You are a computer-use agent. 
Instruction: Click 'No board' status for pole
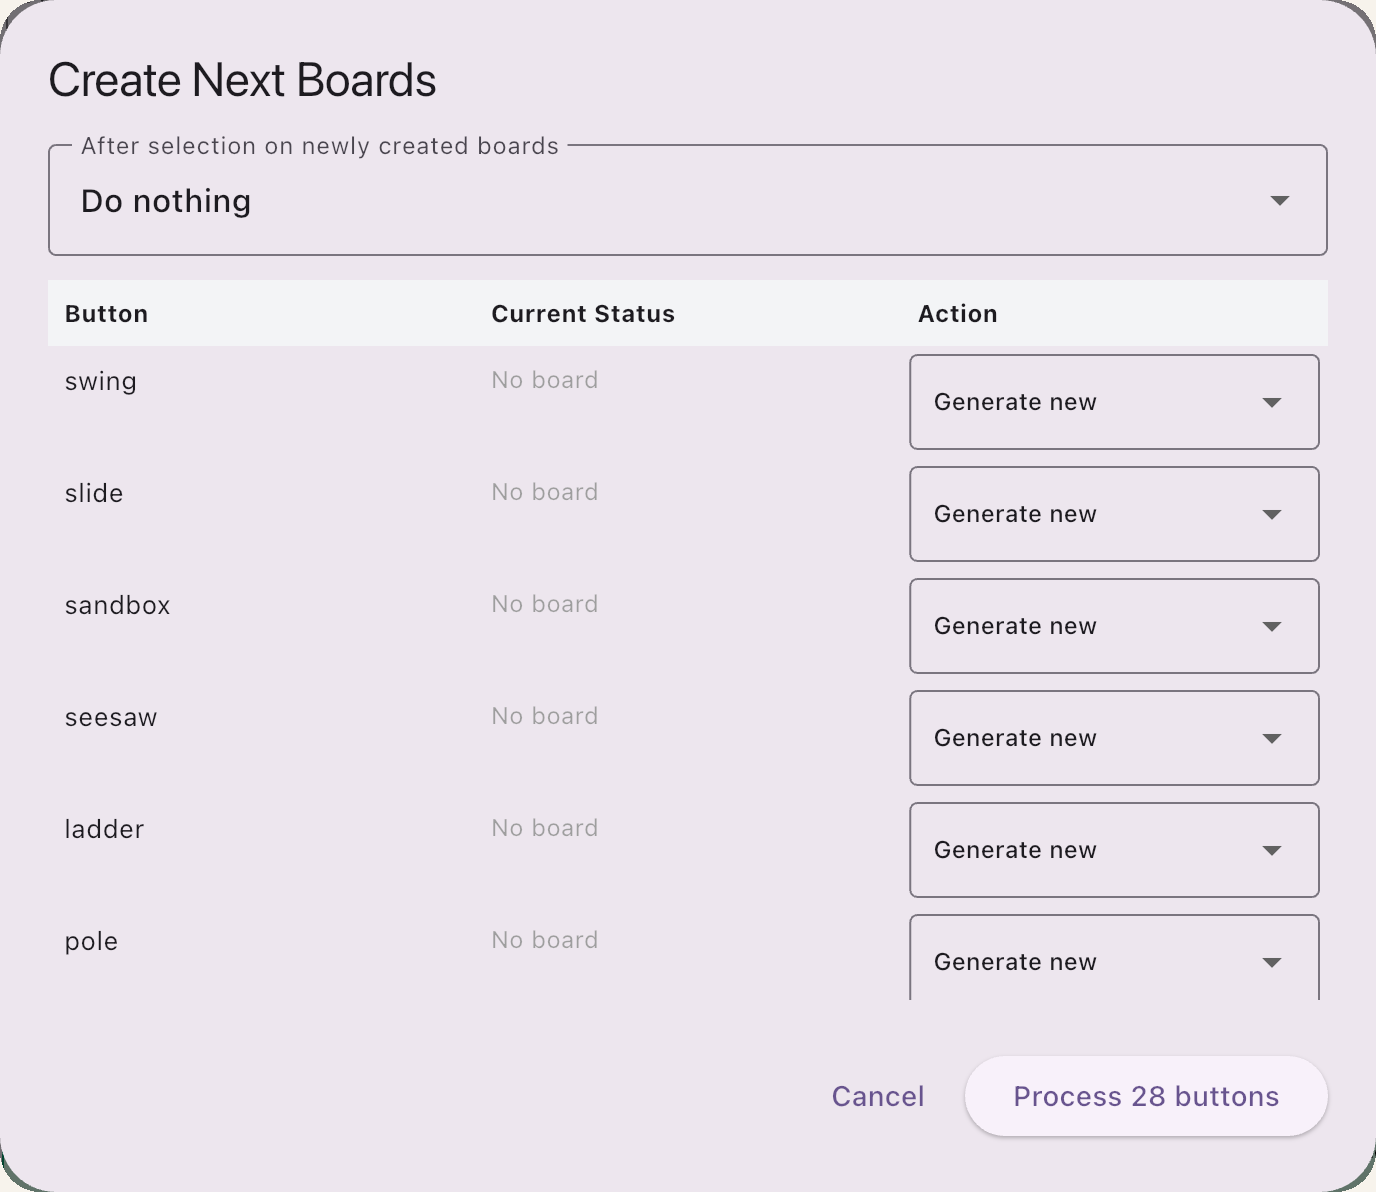pyautogui.click(x=545, y=940)
